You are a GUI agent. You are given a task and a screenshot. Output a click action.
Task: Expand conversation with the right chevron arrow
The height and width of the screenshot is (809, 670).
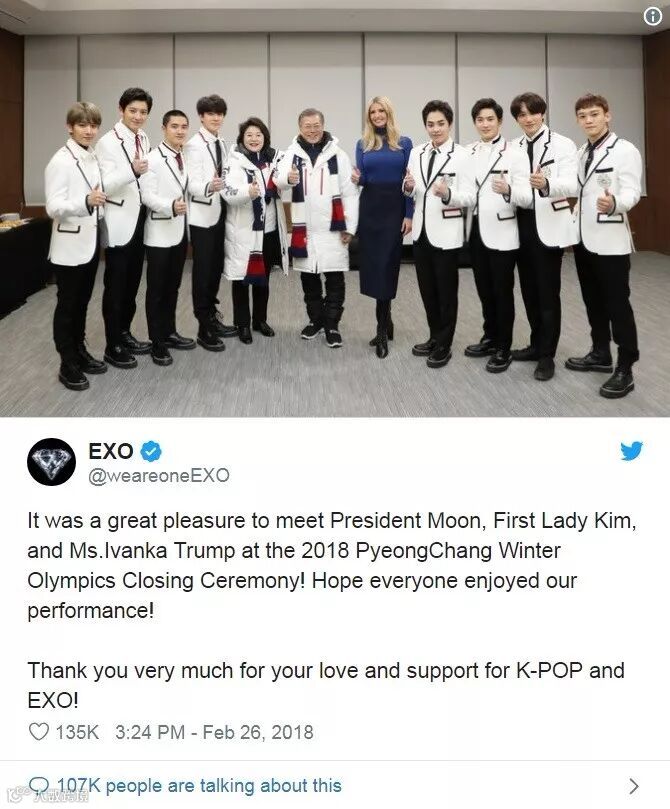click(x=634, y=786)
